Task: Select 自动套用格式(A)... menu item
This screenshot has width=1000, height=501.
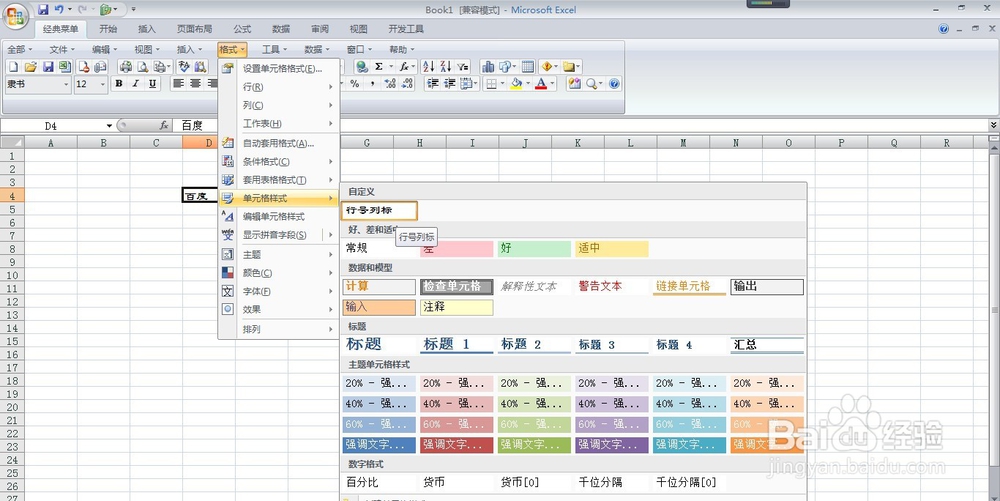Action: (x=279, y=143)
